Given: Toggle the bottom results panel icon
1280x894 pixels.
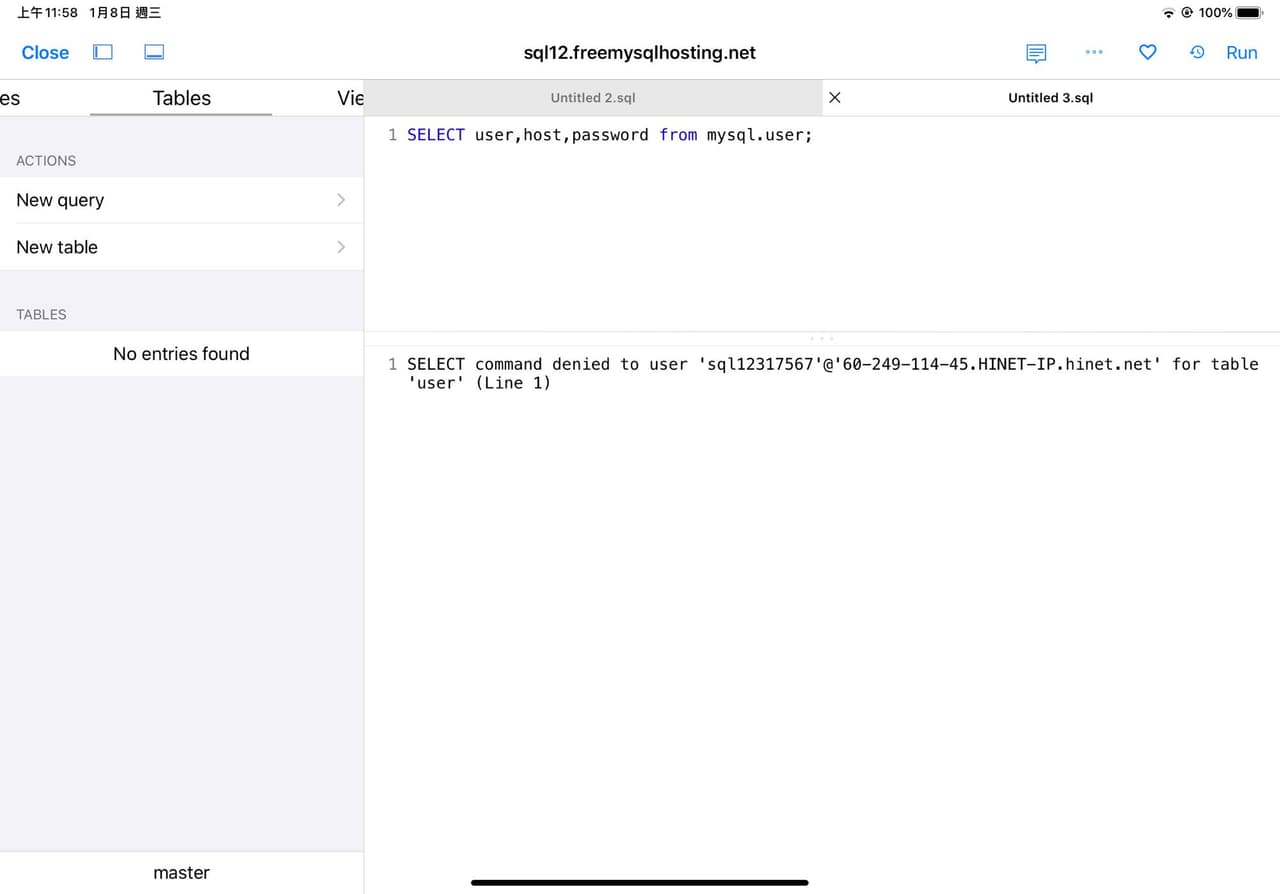Looking at the screenshot, I should point(154,52).
